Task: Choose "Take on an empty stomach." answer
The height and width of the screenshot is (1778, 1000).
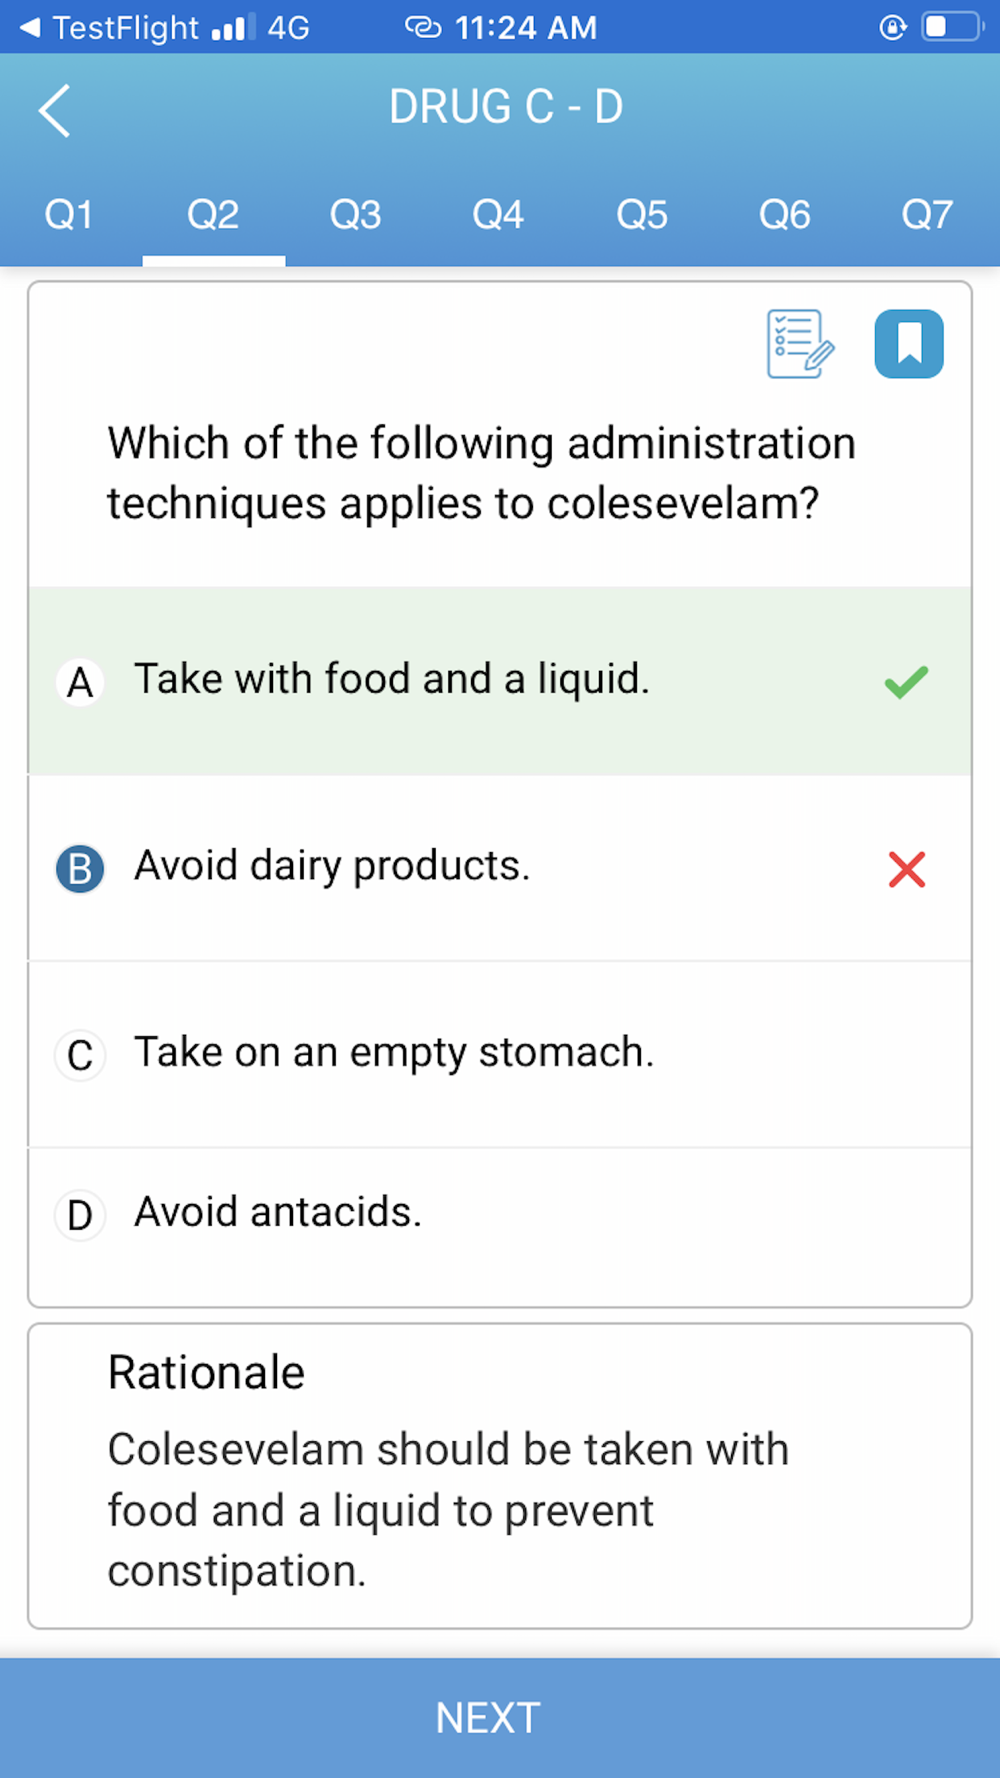Action: 394,1053
